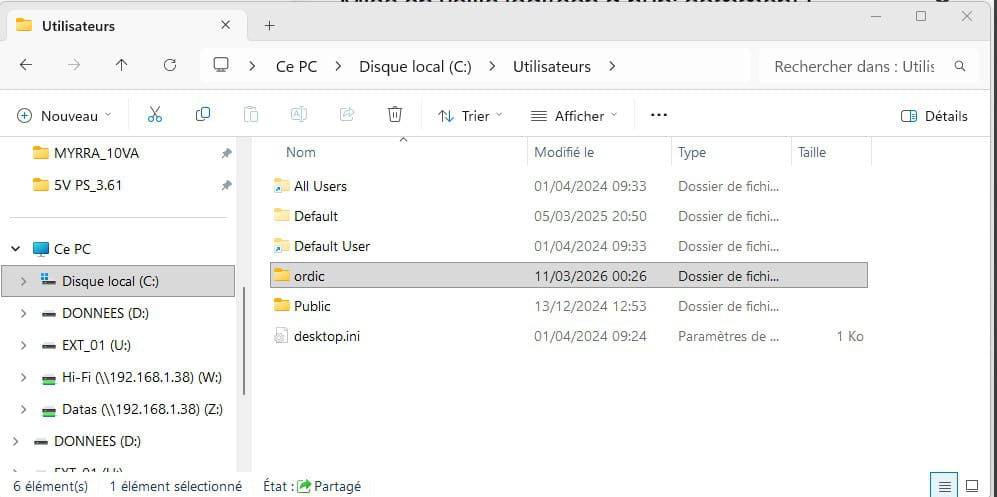Click Ce PC in the address breadcrumb
This screenshot has height=497, width=997.
click(296, 67)
